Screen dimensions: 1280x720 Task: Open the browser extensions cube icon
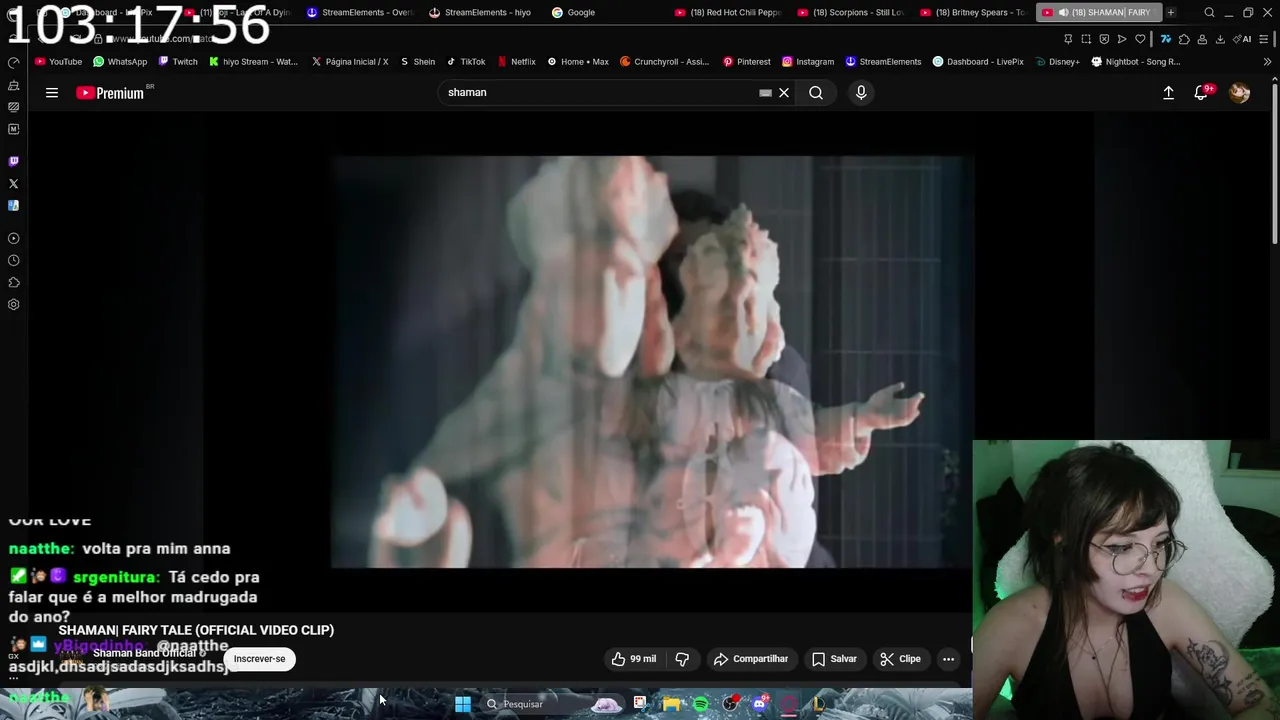1184,39
